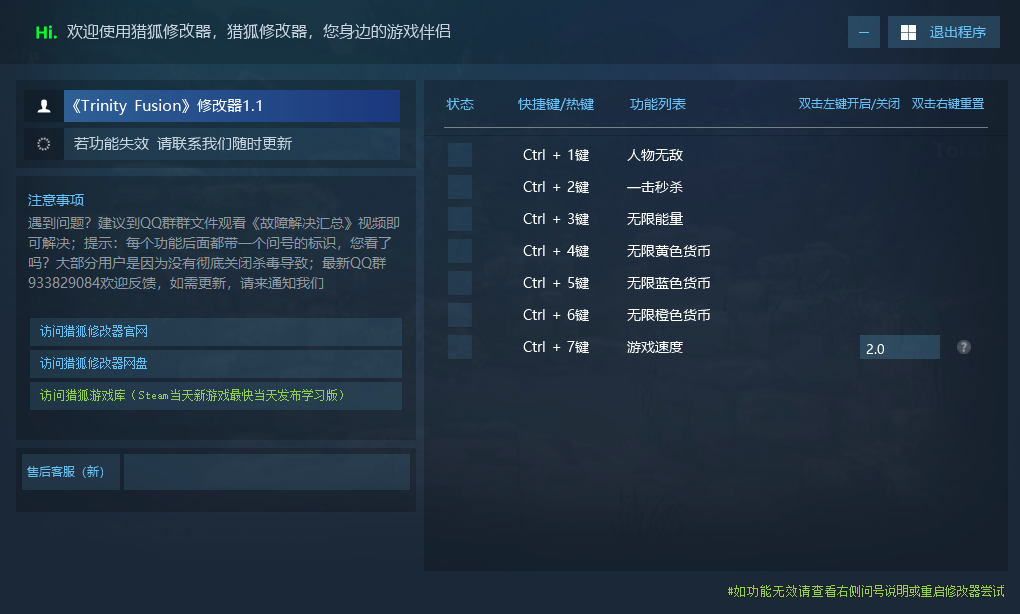Toggle the 游戏速度 status checkbox

[x=460, y=347]
